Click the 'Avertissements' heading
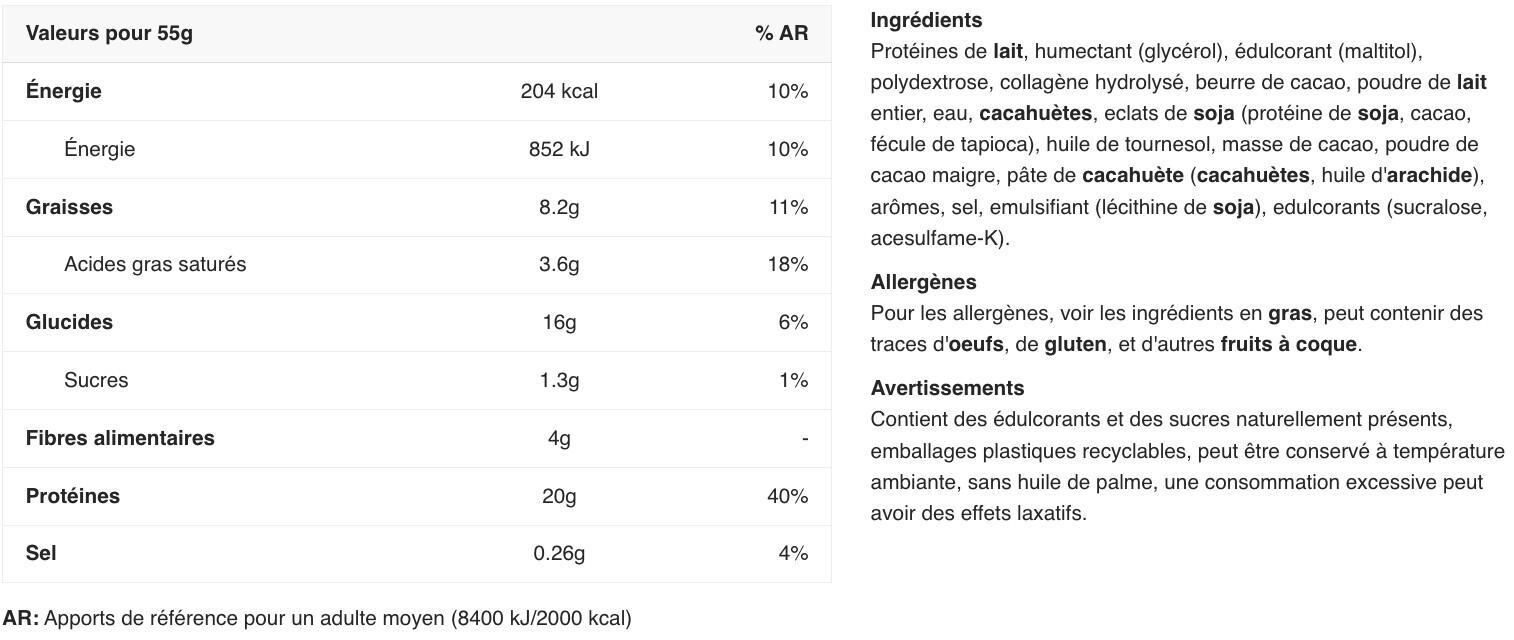Image resolution: width=1514 pixels, height=640 pixels. pyautogui.click(x=947, y=388)
